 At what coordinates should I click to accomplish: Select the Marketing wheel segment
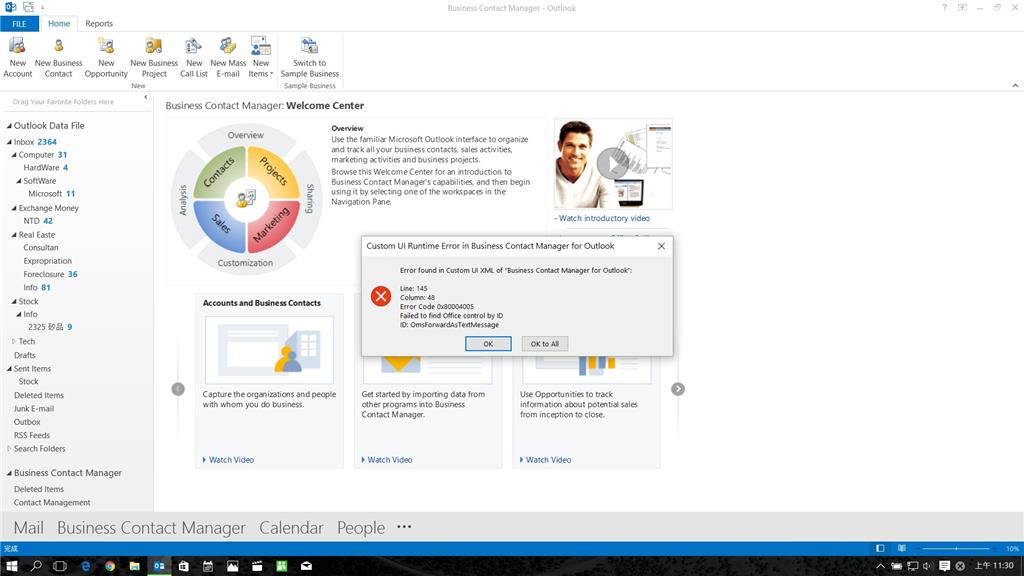click(x=272, y=224)
